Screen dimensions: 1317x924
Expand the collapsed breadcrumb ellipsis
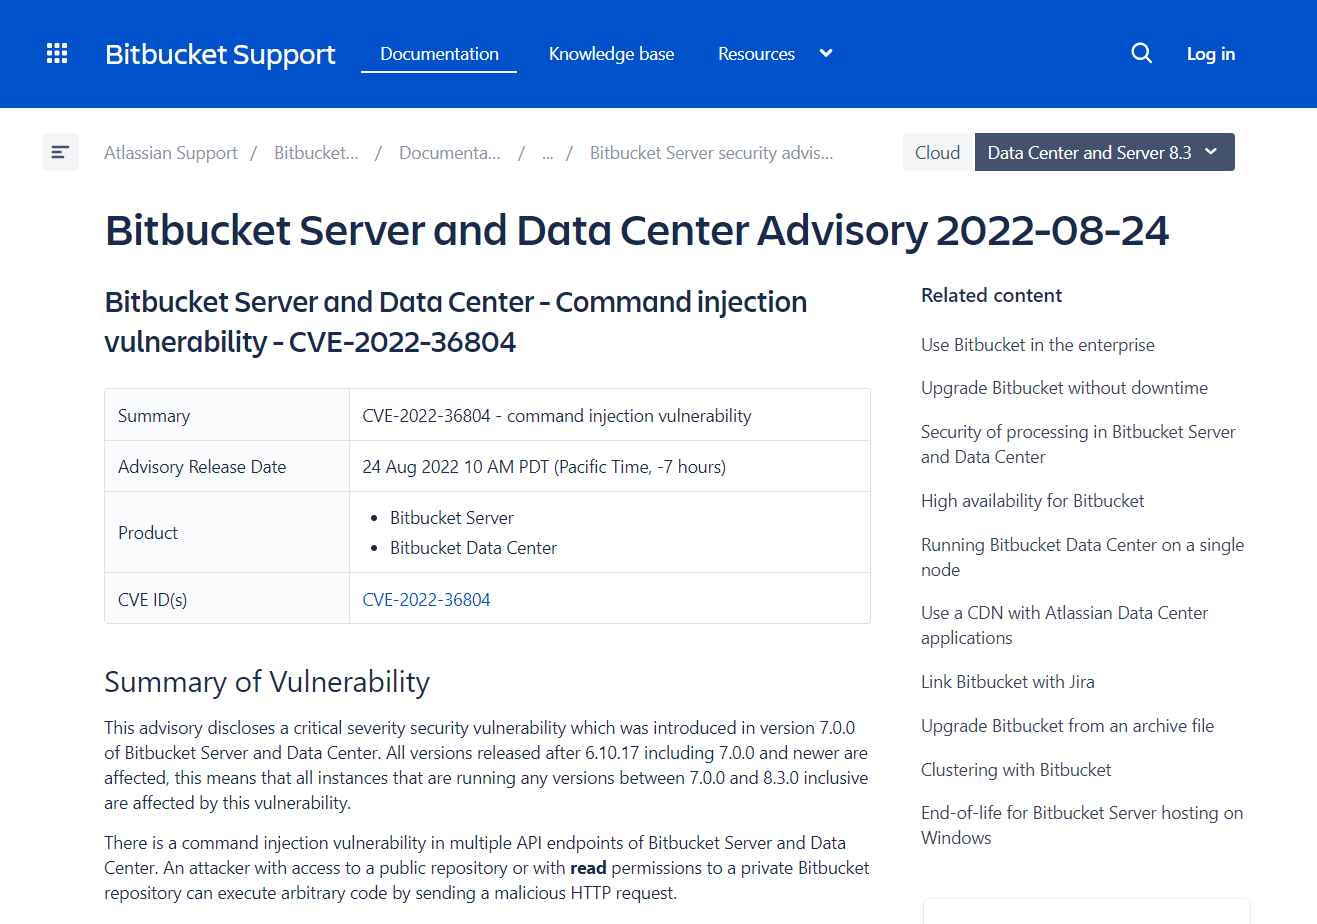(547, 152)
